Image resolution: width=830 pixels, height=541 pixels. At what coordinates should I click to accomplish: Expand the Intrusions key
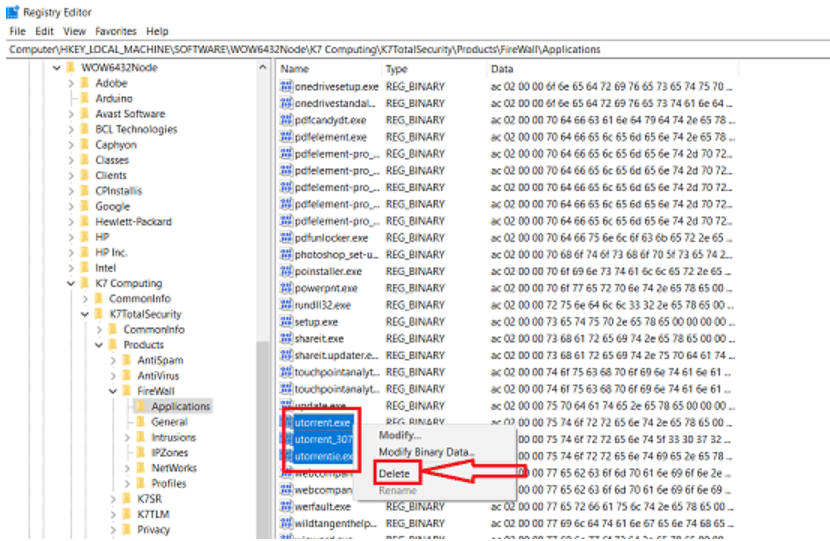point(127,437)
